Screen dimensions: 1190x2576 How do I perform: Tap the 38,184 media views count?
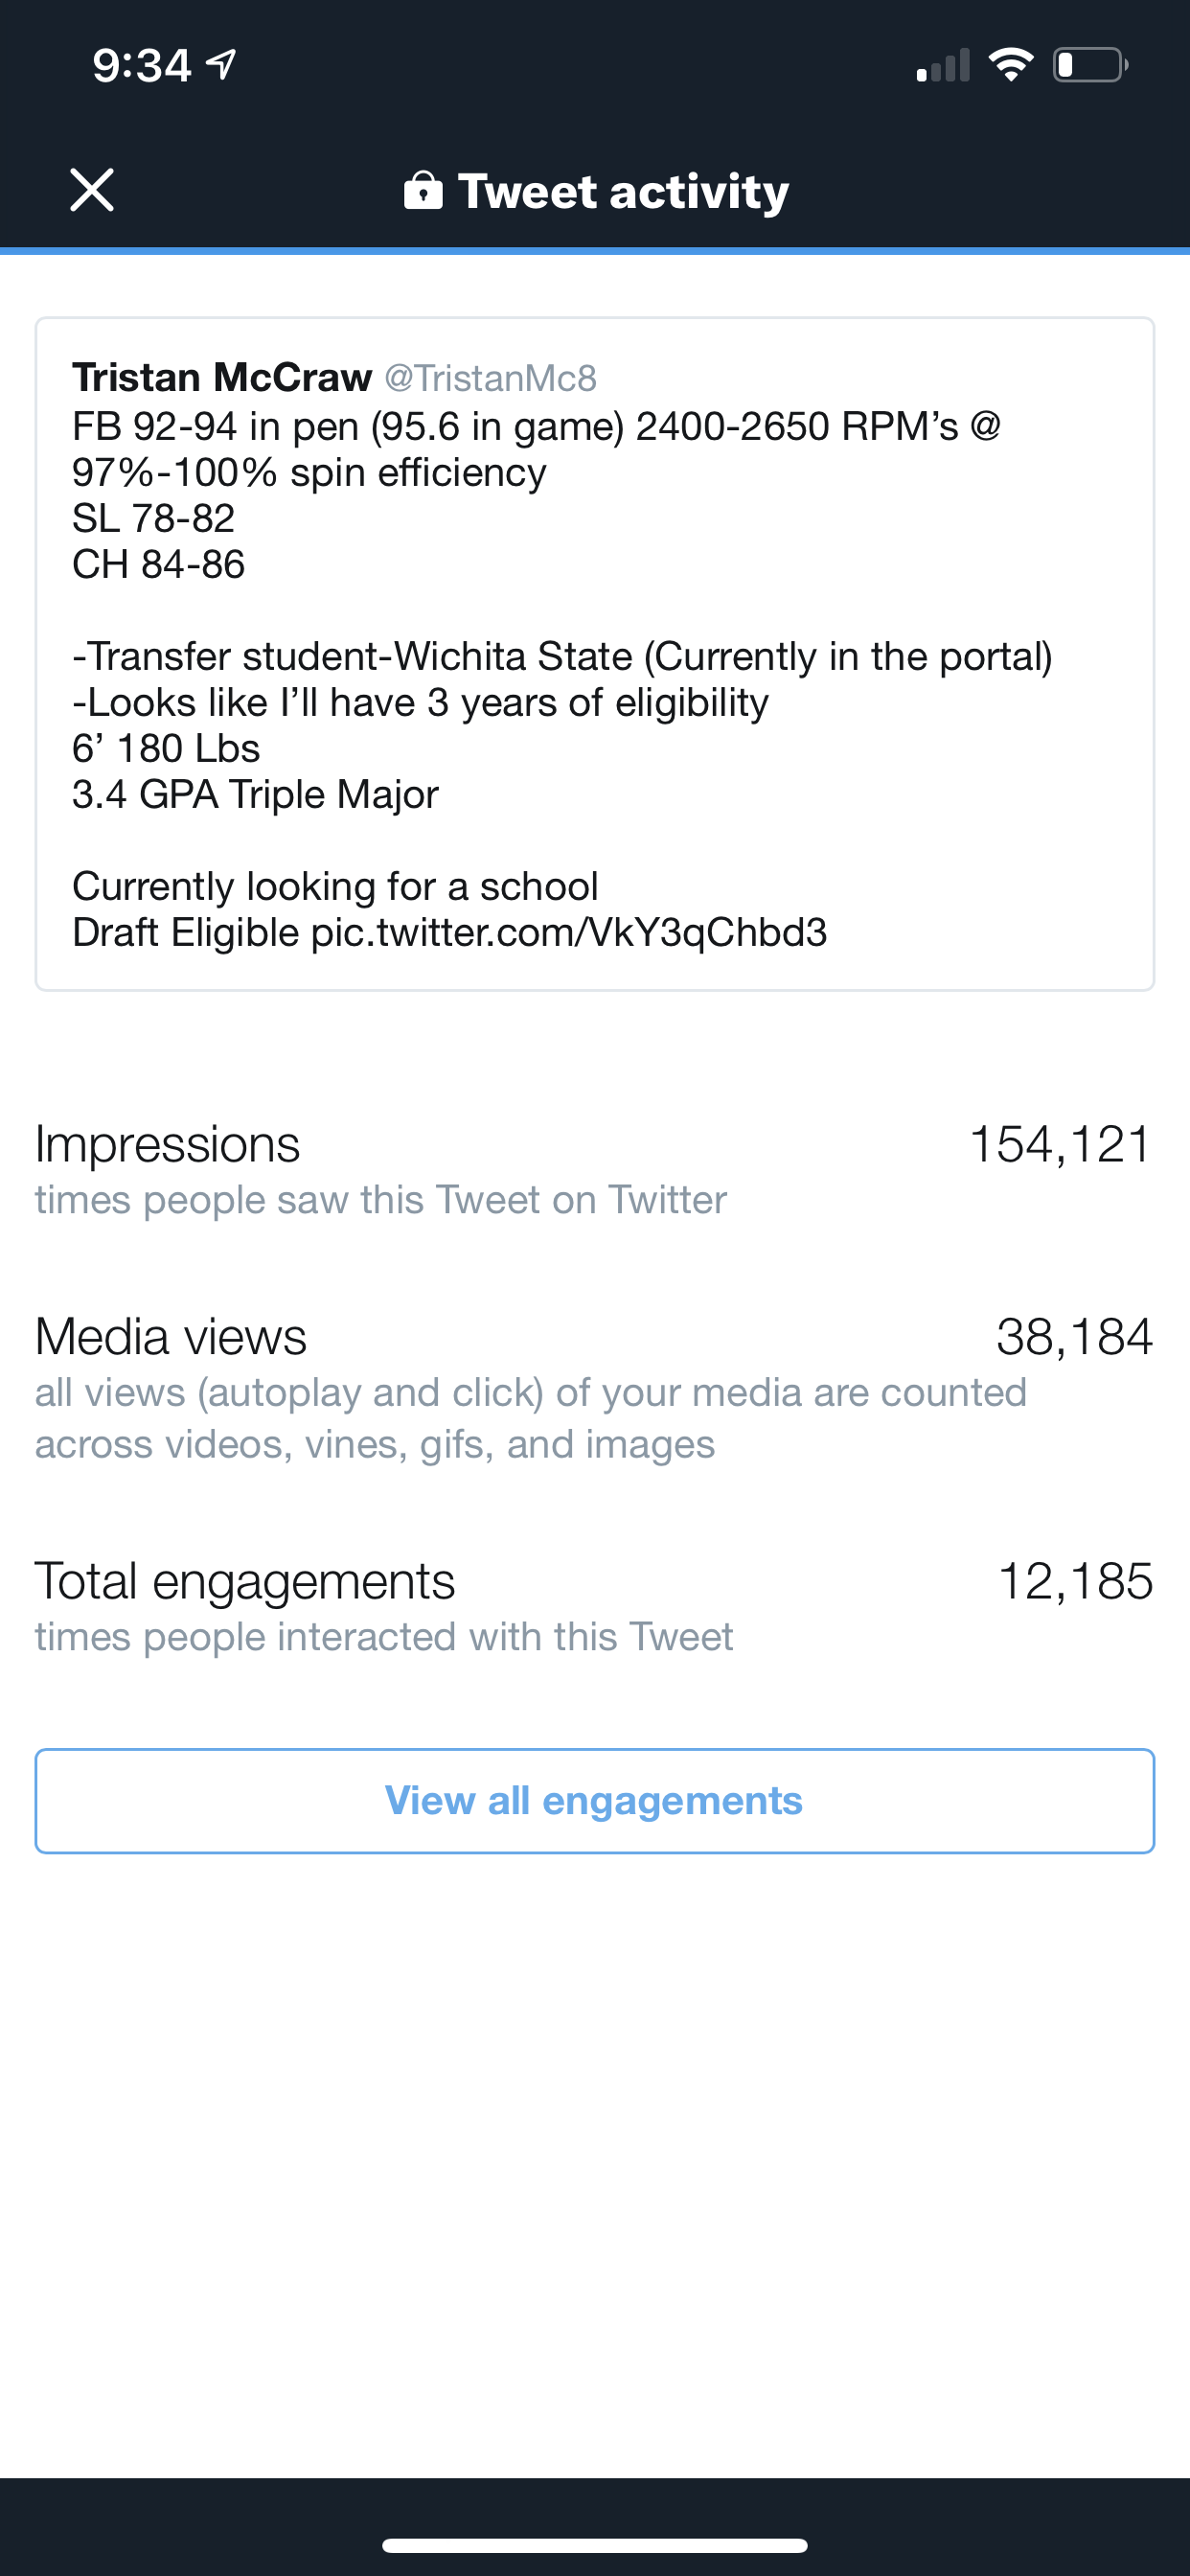point(1075,1337)
